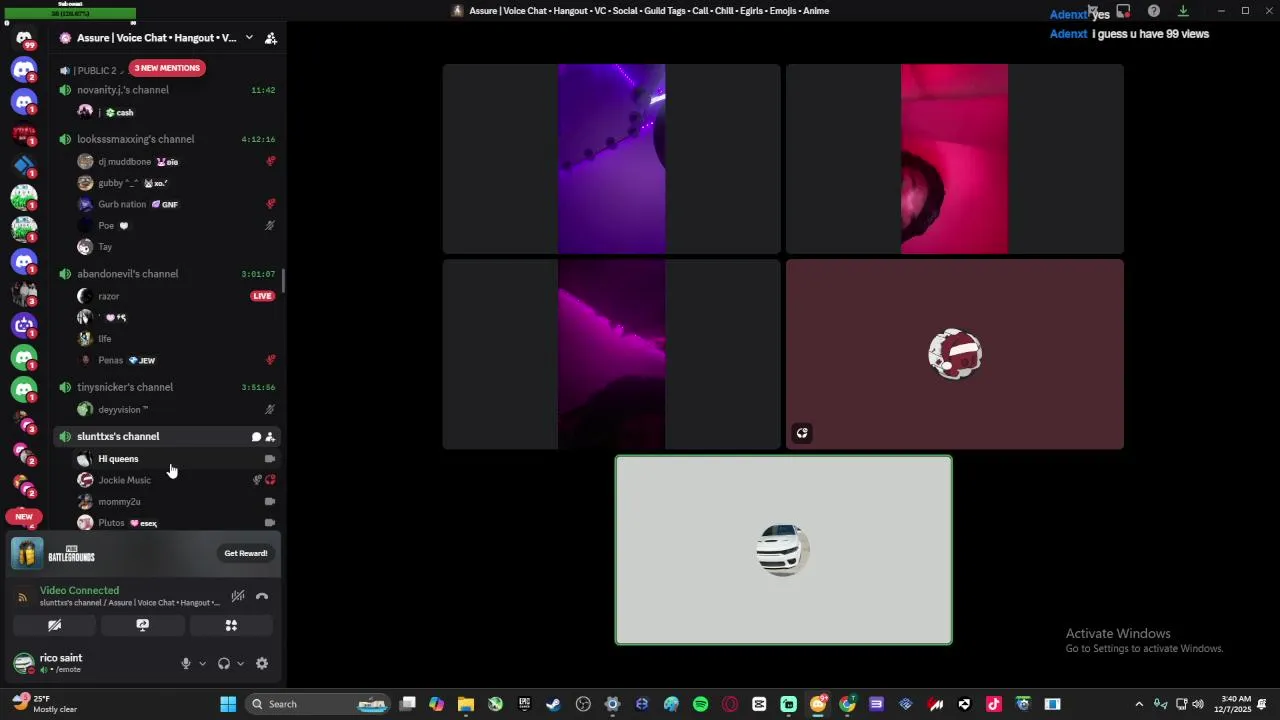This screenshot has width=1280, height=720.
Task: Open Discord user settings gear
Action: [262, 663]
